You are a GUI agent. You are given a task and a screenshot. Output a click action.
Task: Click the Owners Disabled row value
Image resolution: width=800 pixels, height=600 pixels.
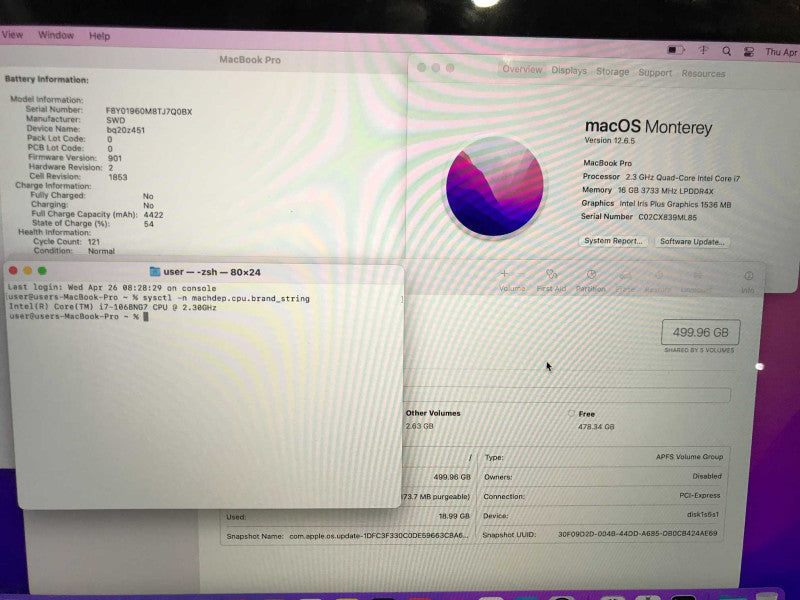tap(707, 476)
